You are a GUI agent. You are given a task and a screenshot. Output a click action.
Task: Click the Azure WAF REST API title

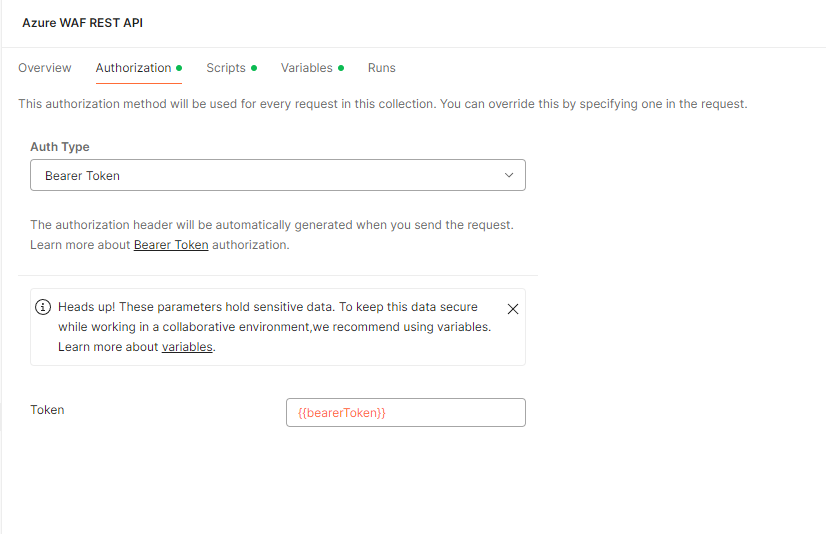(x=82, y=22)
